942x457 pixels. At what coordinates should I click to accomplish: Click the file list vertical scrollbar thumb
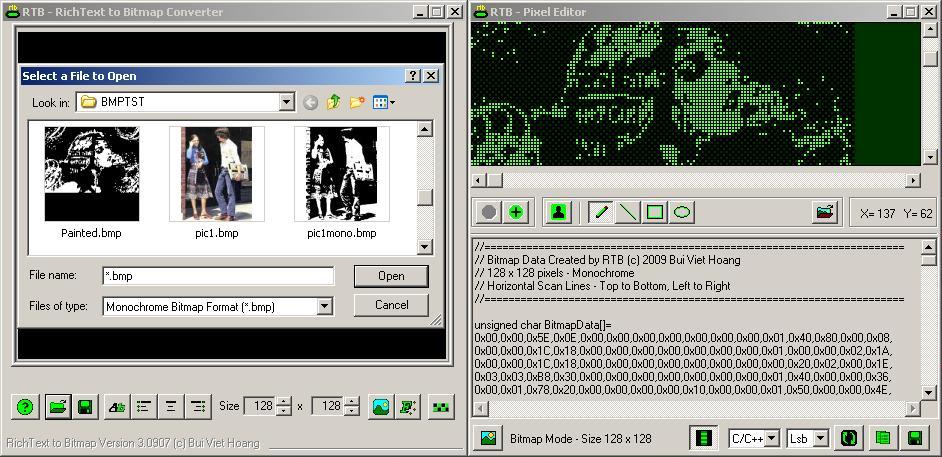coord(425,197)
